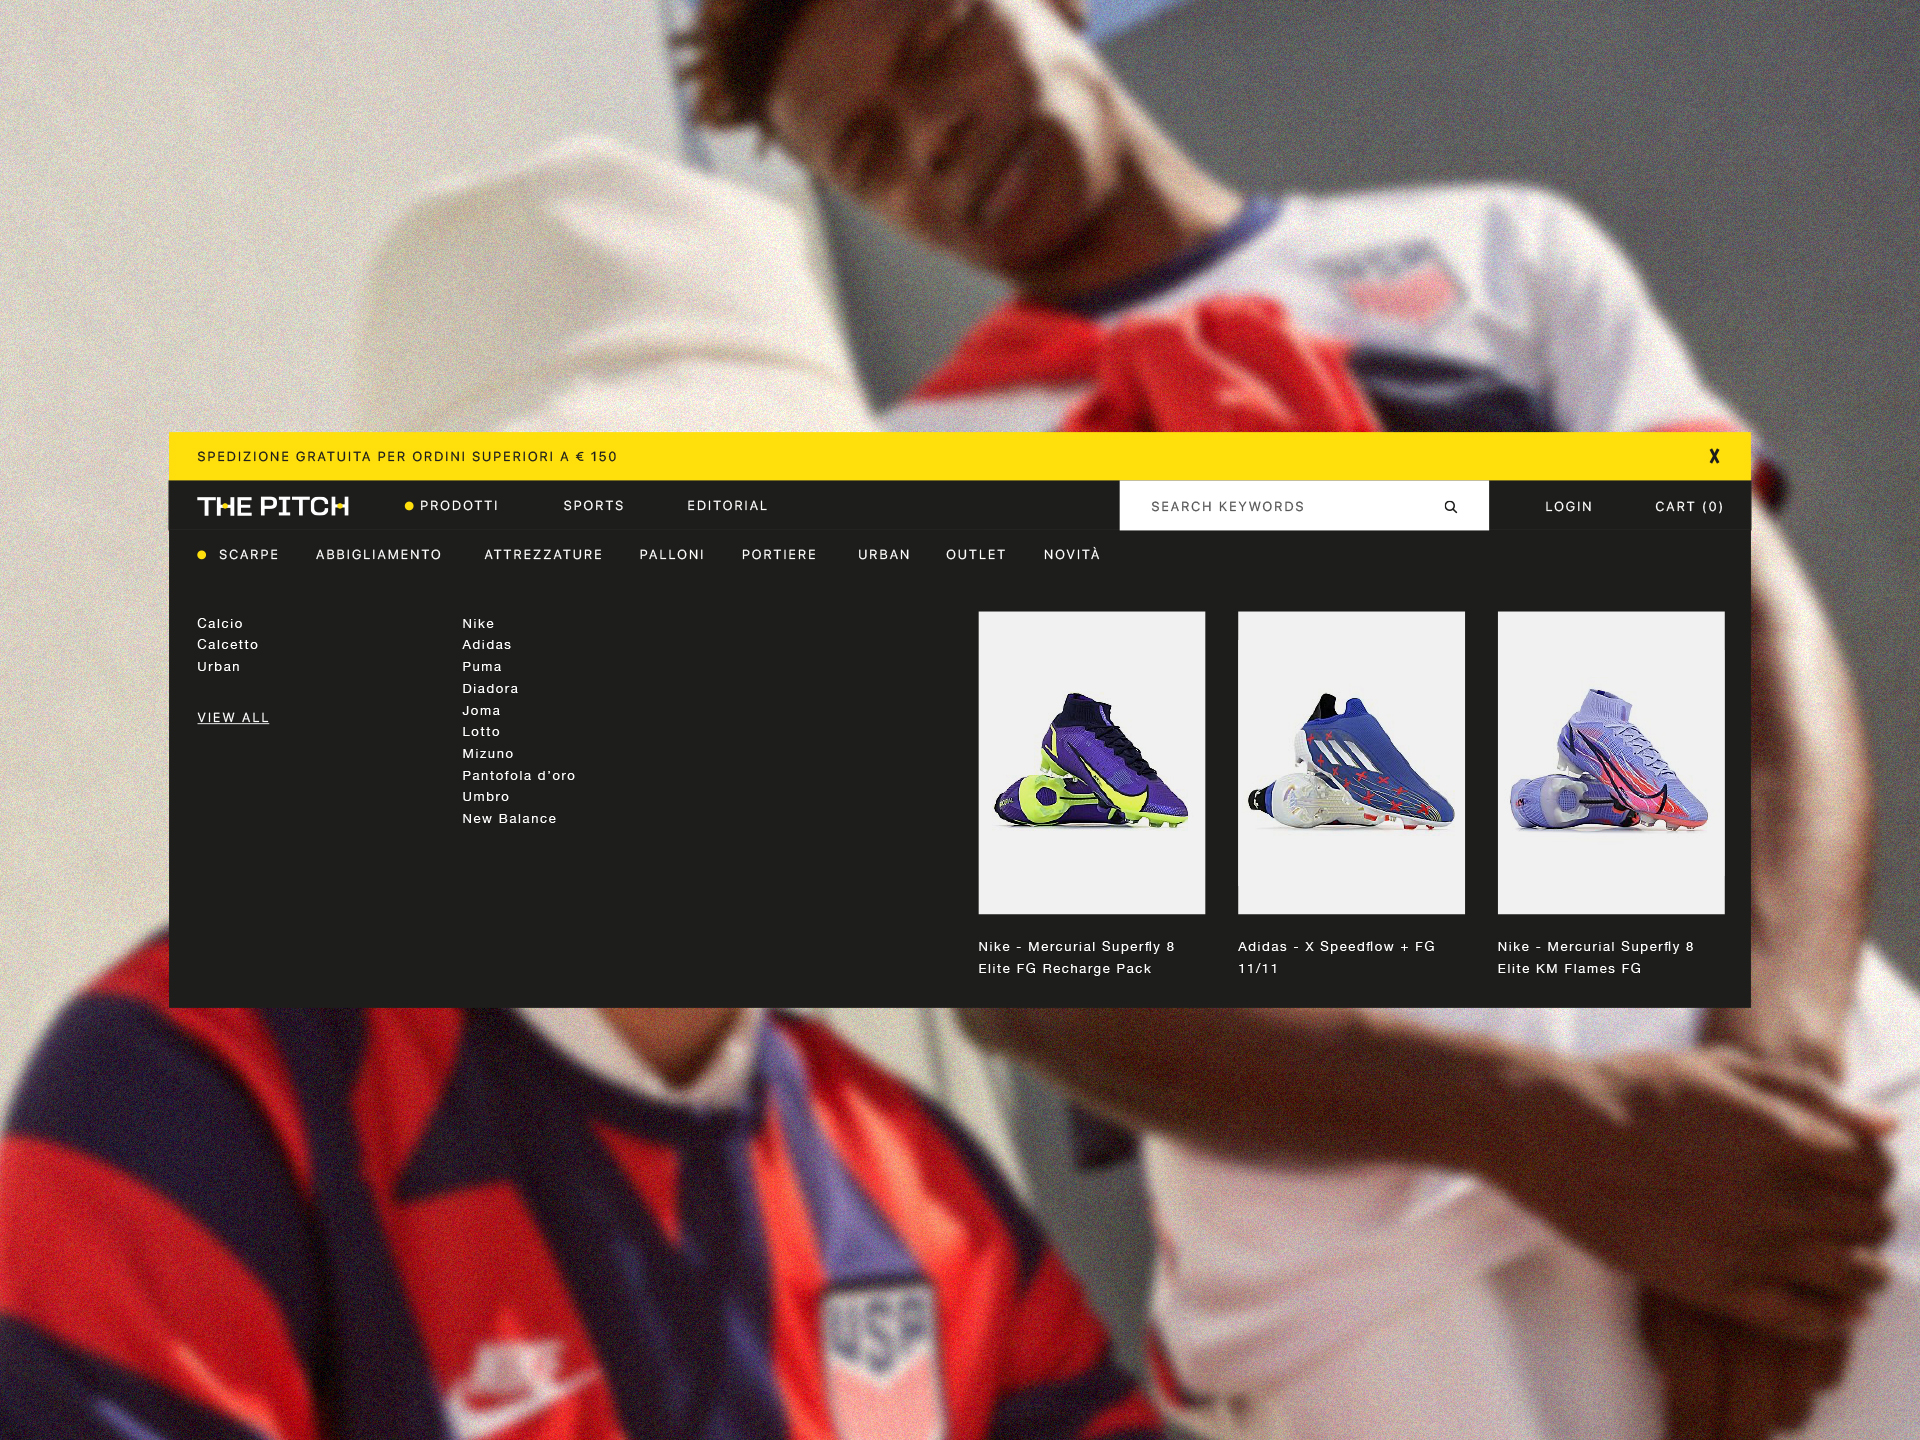1920x1440 pixels.
Task: Open the SPORTS menu
Action: (x=593, y=506)
